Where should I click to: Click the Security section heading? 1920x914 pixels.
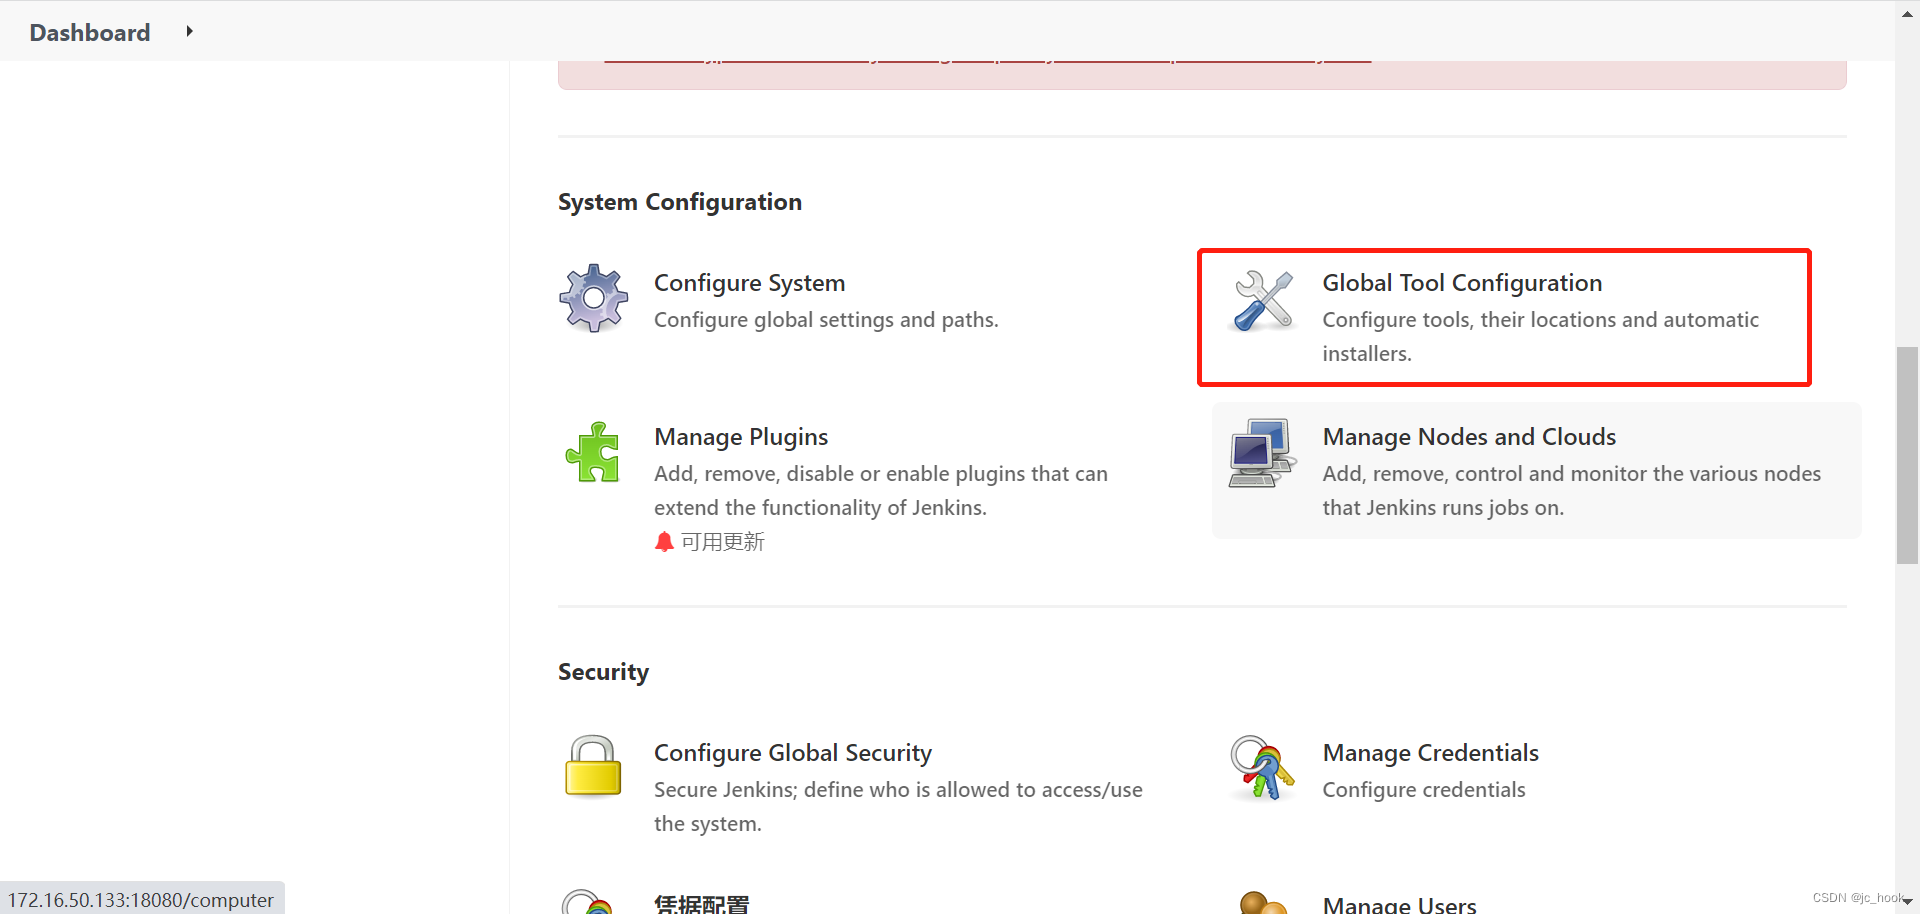pyautogui.click(x=603, y=672)
